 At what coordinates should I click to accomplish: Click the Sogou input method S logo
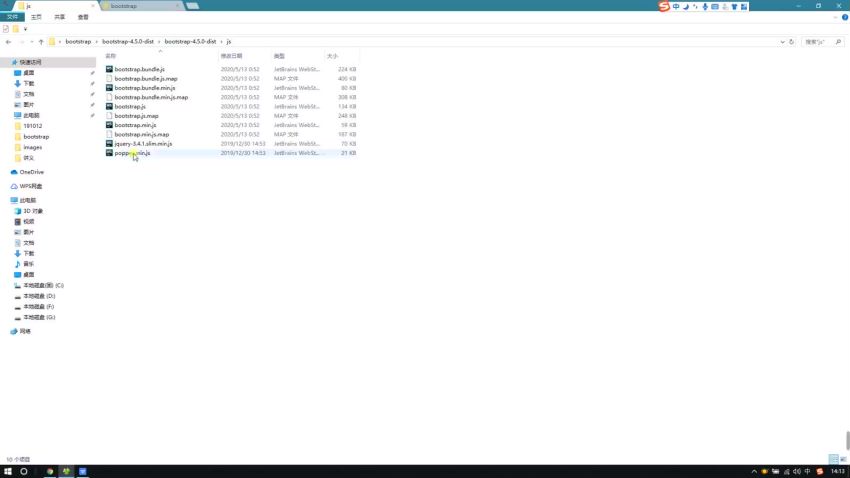pos(664,7)
